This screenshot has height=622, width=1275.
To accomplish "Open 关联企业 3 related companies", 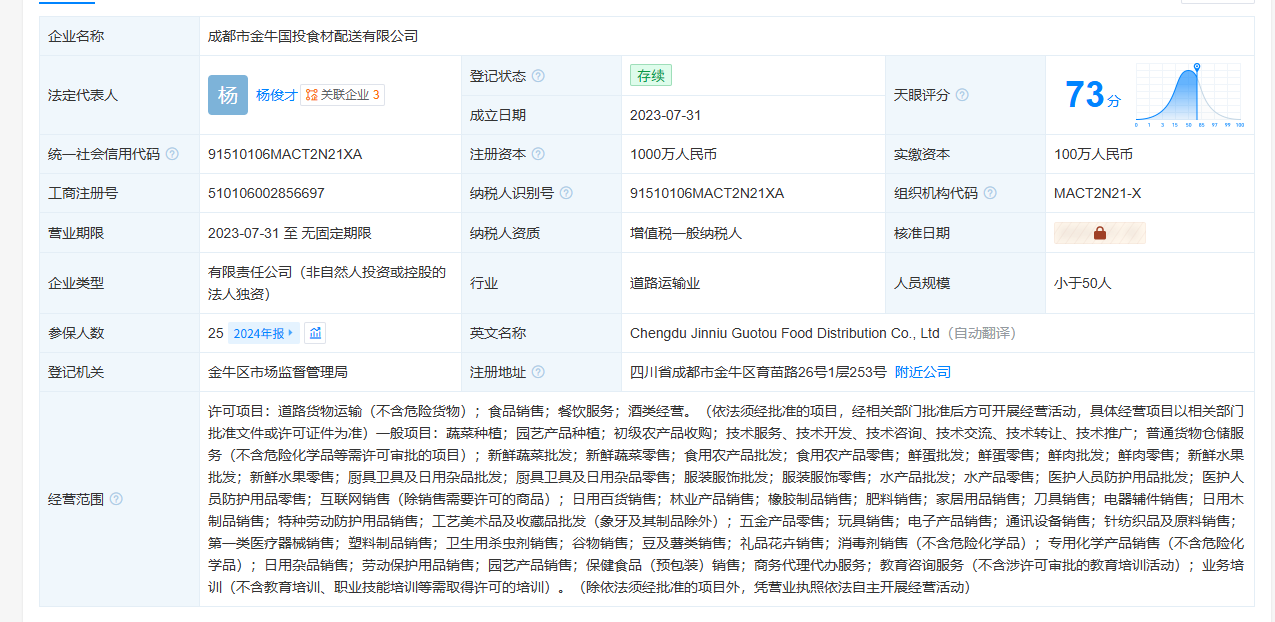I will point(343,95).
